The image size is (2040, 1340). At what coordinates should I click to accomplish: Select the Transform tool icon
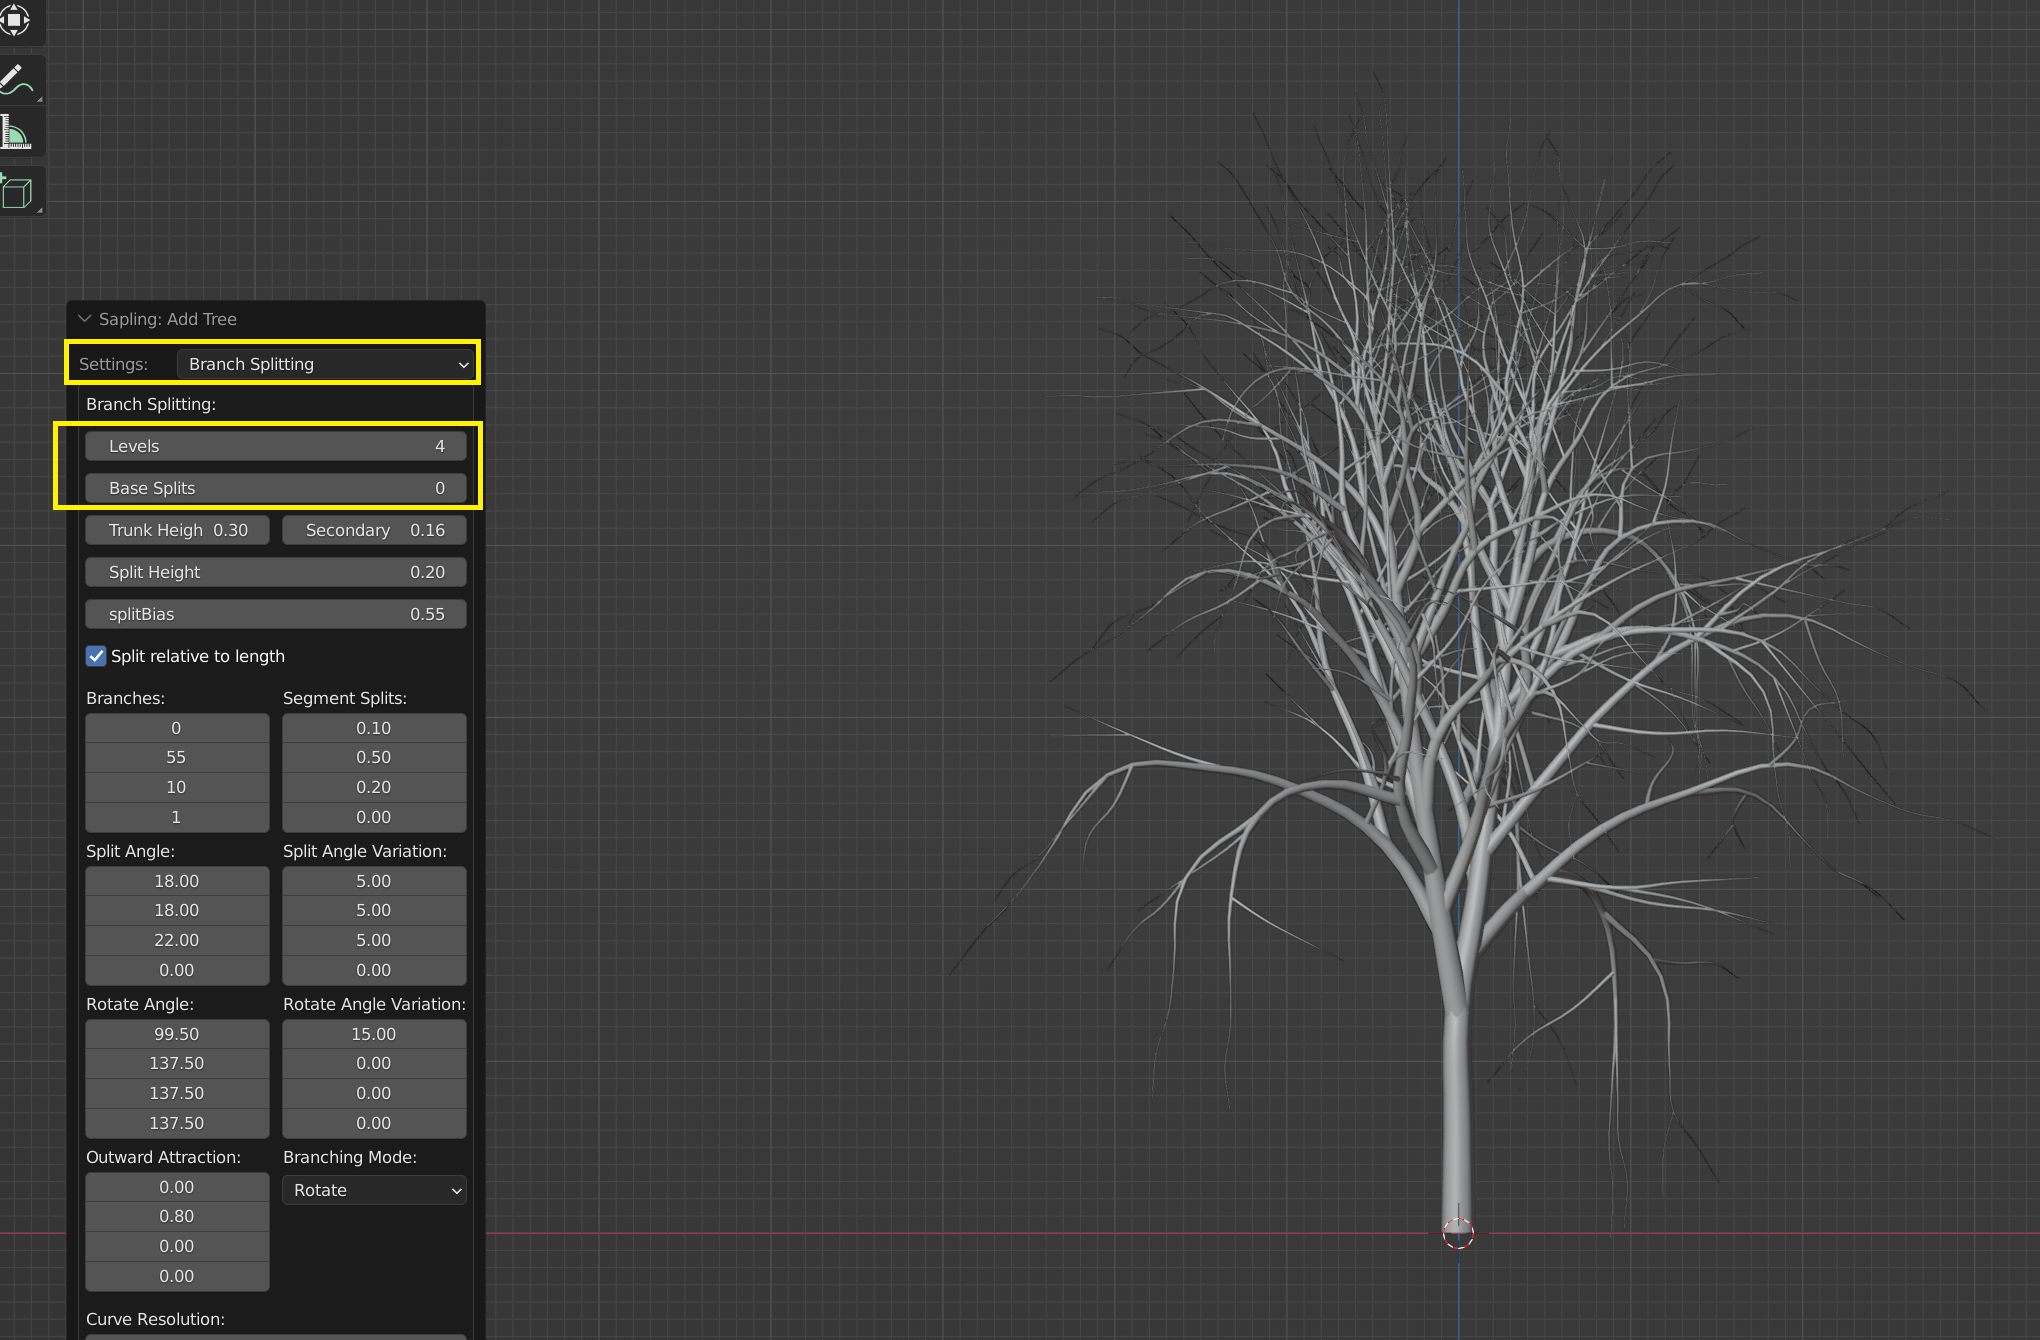point(16,18)
